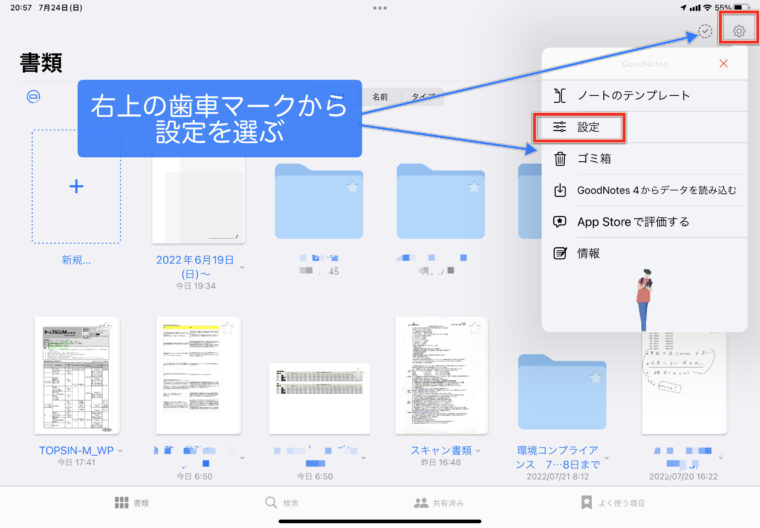This screenshot has height=528, width=760.
Task: Click the 今日 17:41 timestamp
Action: [x=77, y=463]
